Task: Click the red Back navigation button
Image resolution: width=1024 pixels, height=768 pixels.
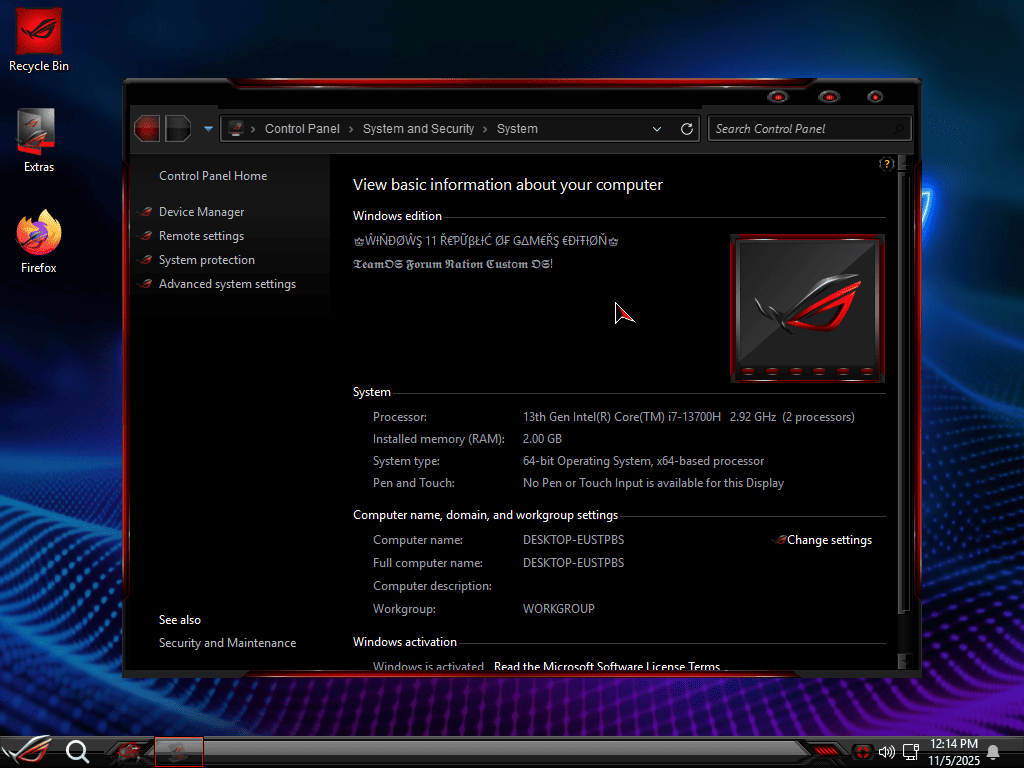Action: pyautogui.click(x=147, y=129)
